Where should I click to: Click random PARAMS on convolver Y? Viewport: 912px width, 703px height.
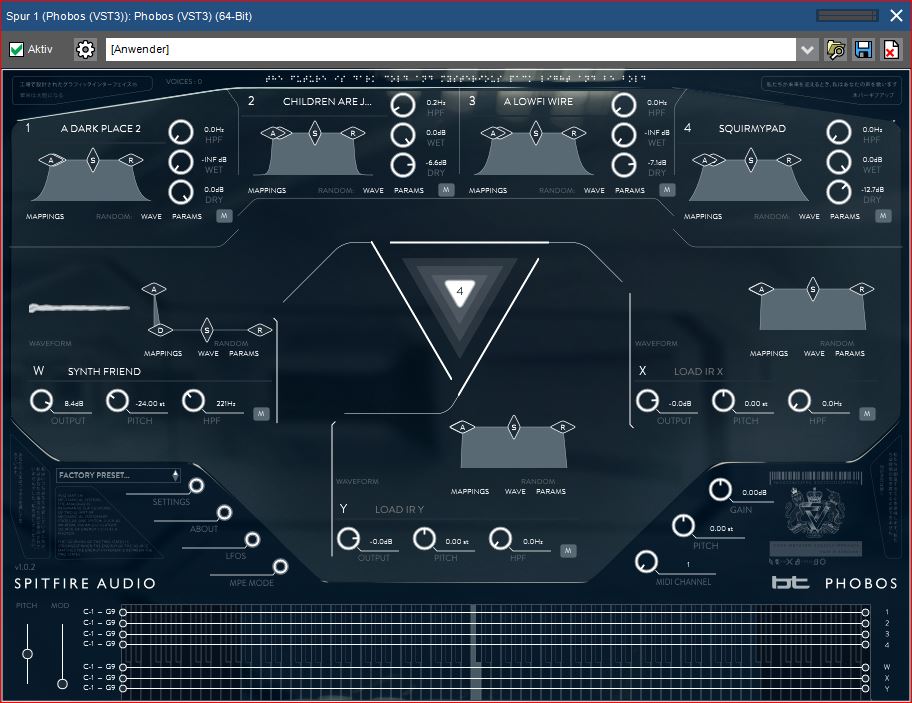pyautogui.click(x=551, y=491)
